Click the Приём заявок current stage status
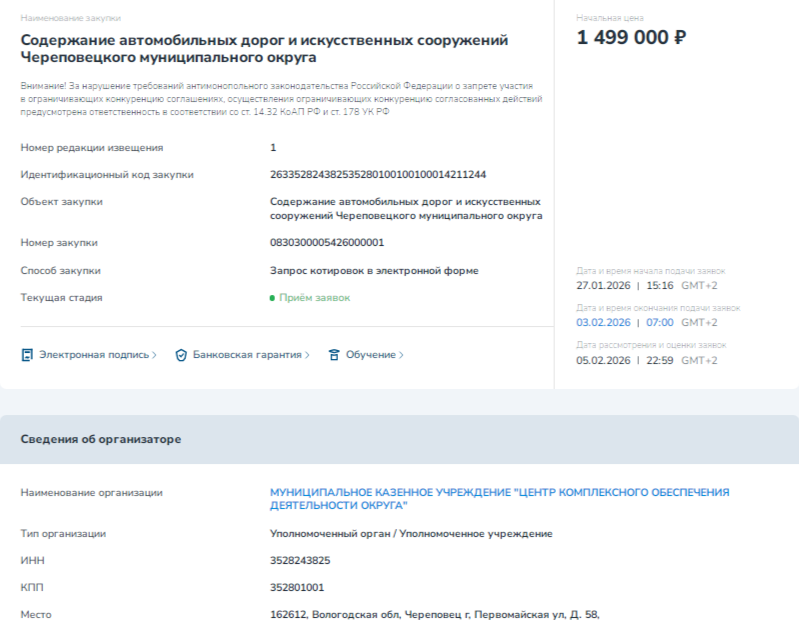The height and width of the screenshot is (620, 799). coord(314,298)
